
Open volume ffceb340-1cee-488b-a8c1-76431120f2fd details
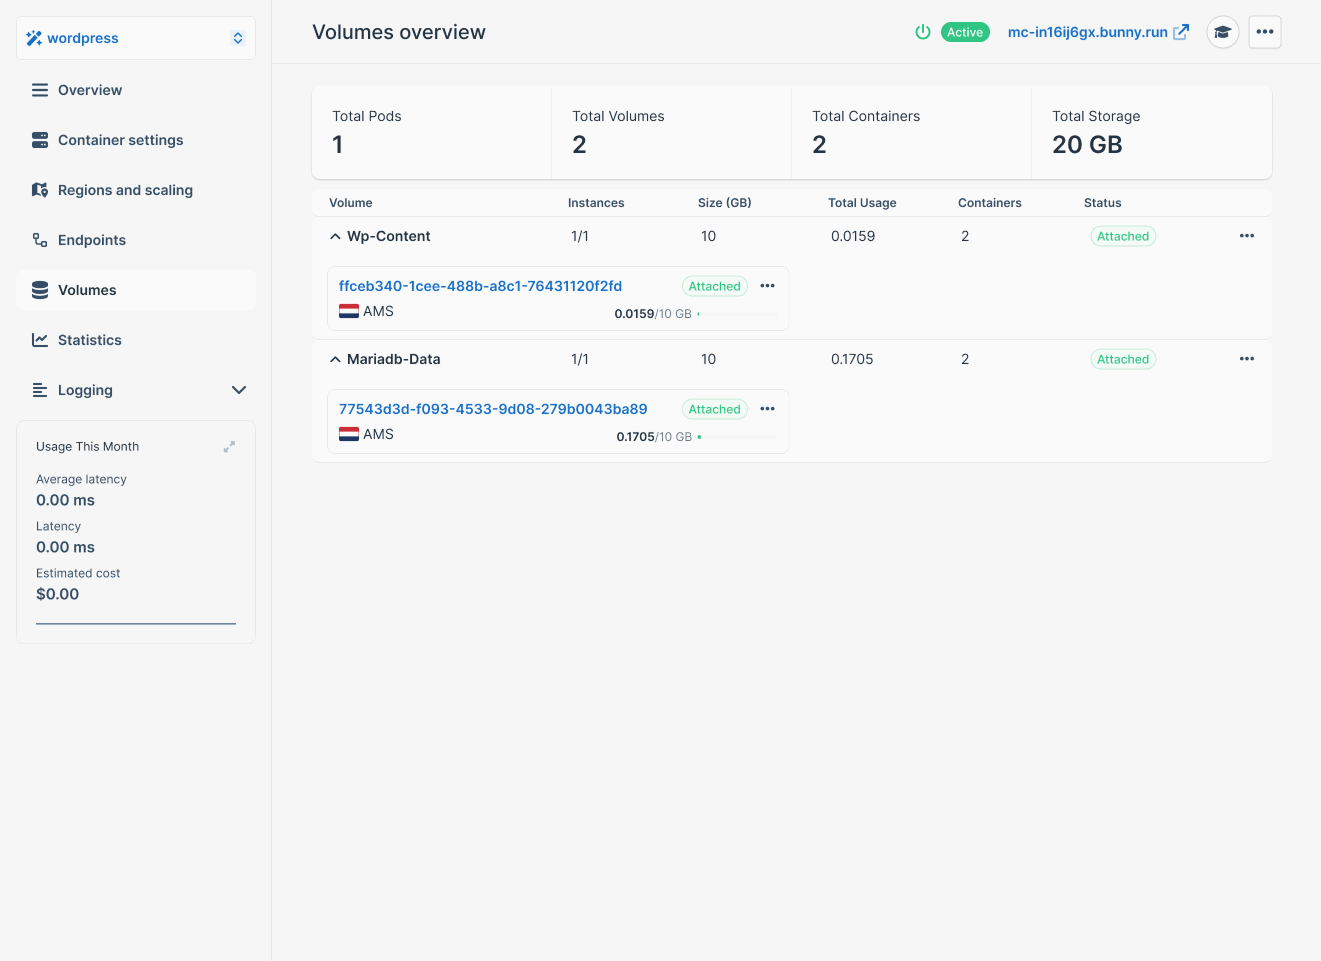(480, 286)
